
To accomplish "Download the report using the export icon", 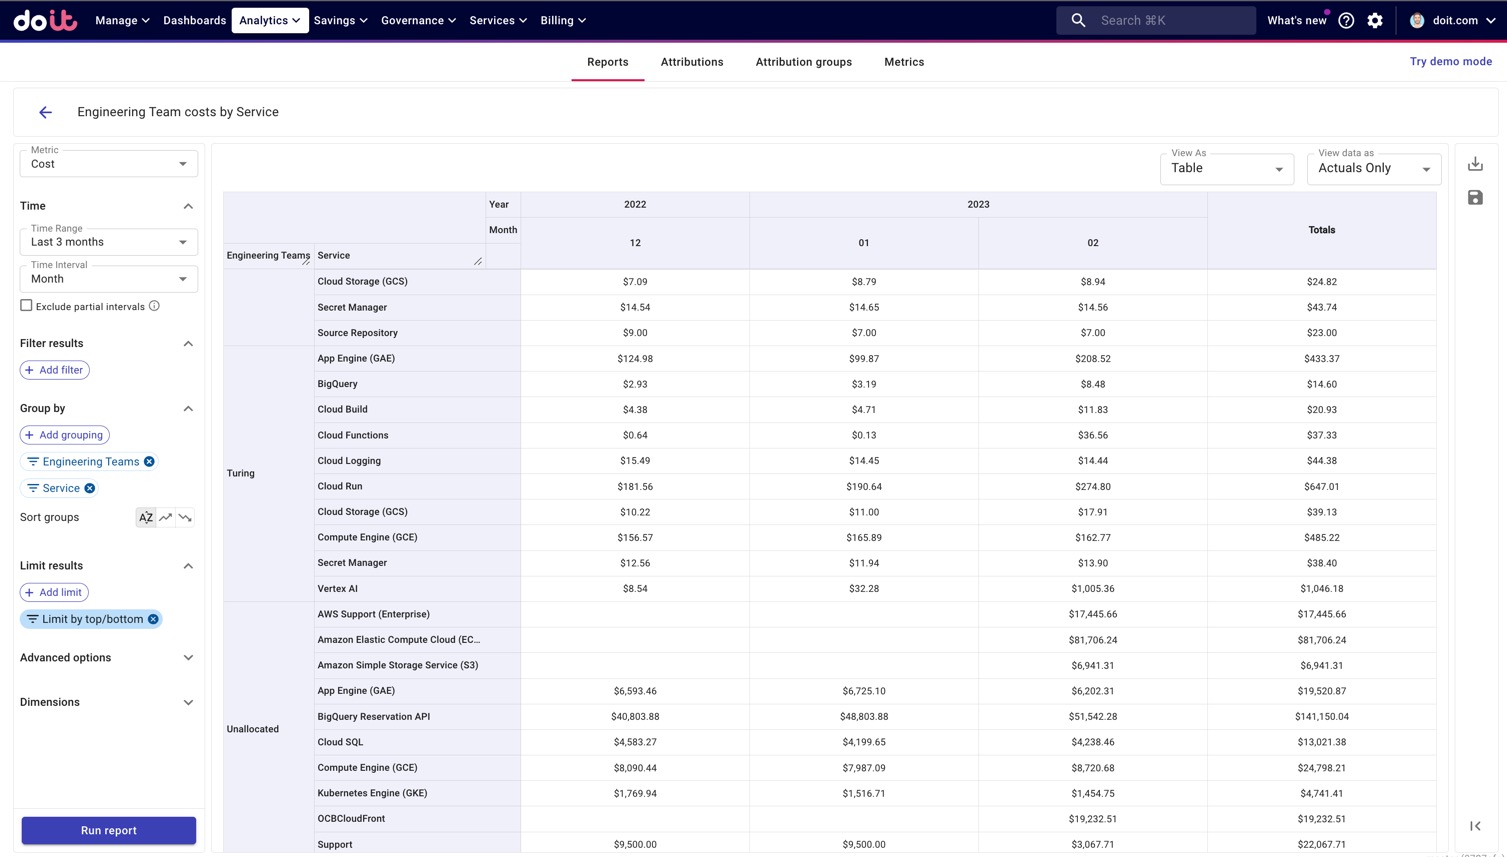I will point(1475,164).
